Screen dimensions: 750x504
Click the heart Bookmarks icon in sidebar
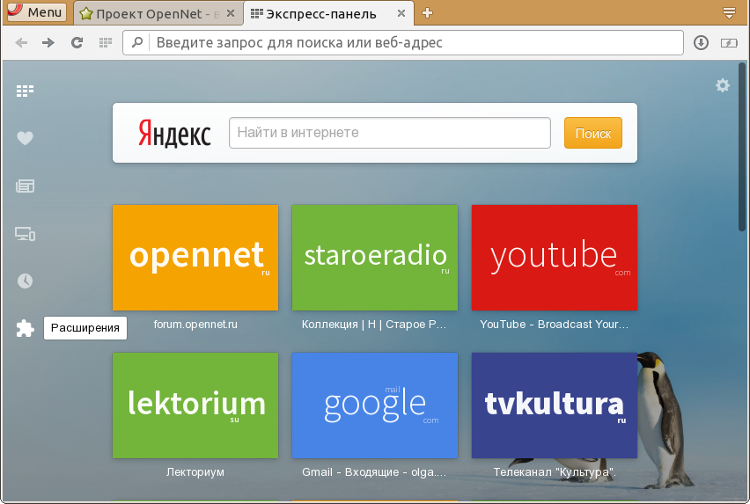25,138
